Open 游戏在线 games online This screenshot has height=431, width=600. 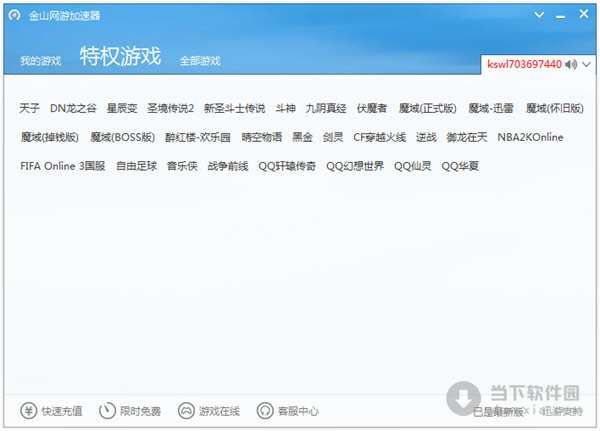click(x=219, y=411)
